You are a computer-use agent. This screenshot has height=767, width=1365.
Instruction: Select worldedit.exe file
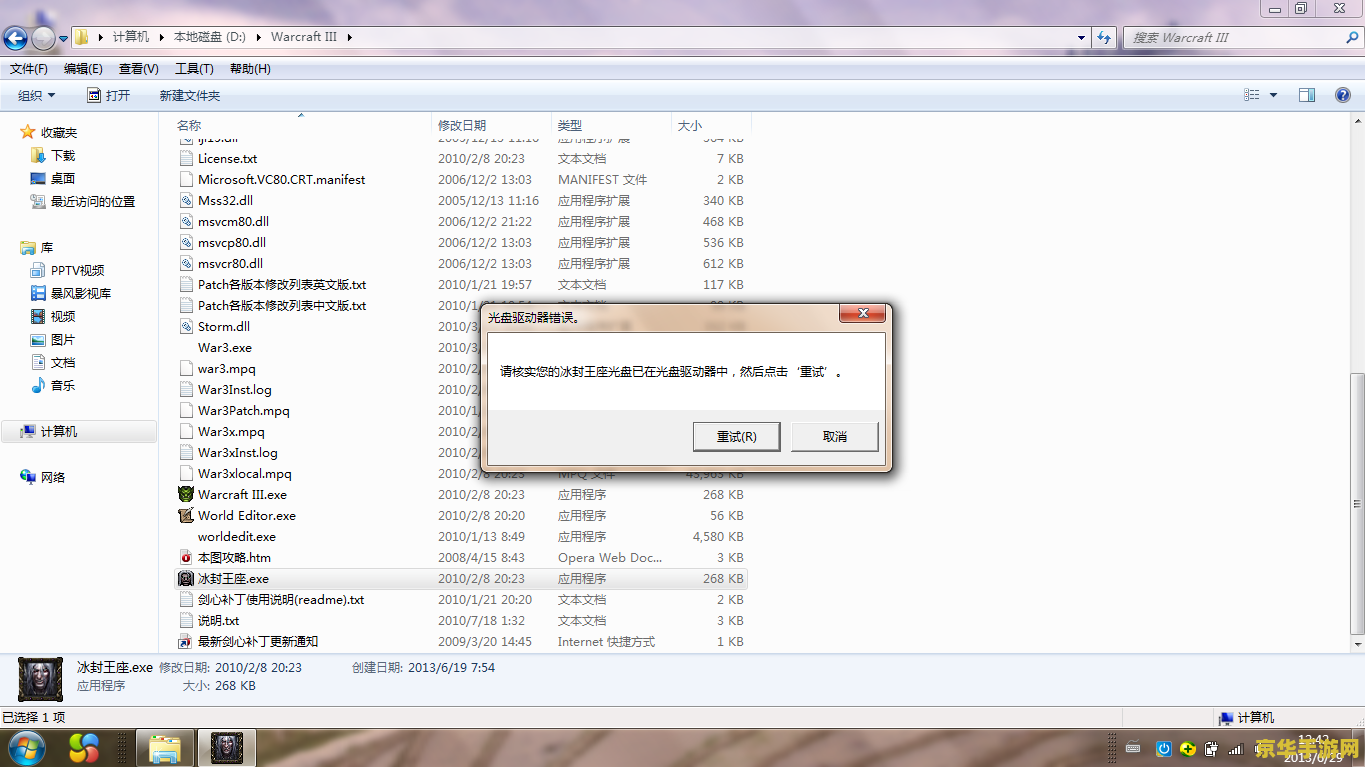(x=237, y=536)
